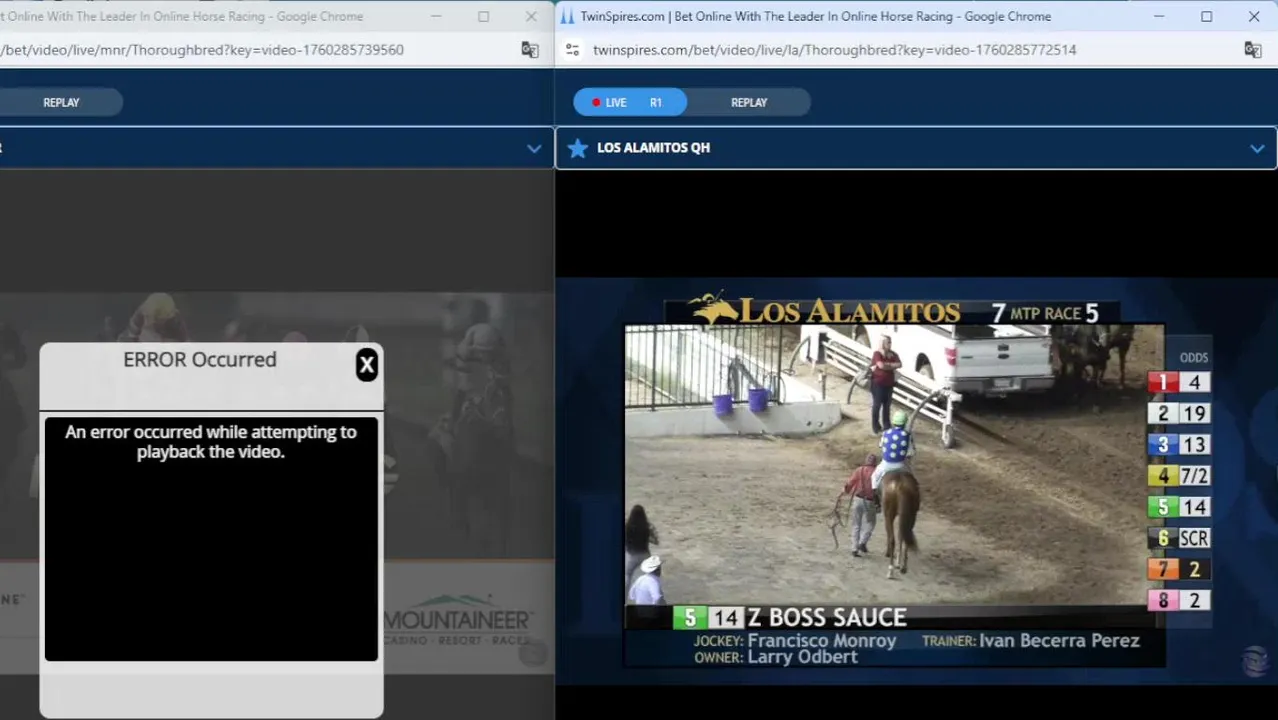The height and width of the screenshot is (720, 1278).
Task: Close the right Chrome window
Action: point(1254,17)
